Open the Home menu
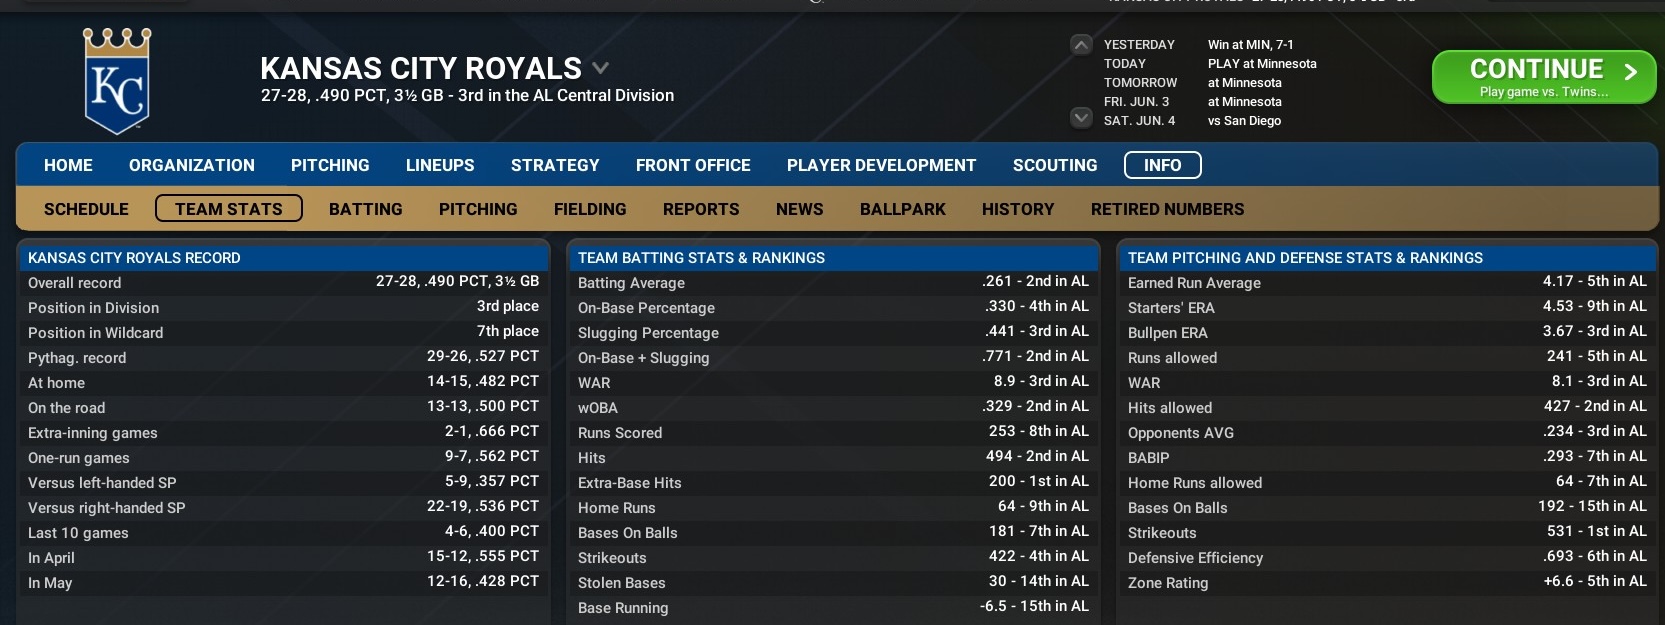 pyautogui.click(x=68, y=165)
